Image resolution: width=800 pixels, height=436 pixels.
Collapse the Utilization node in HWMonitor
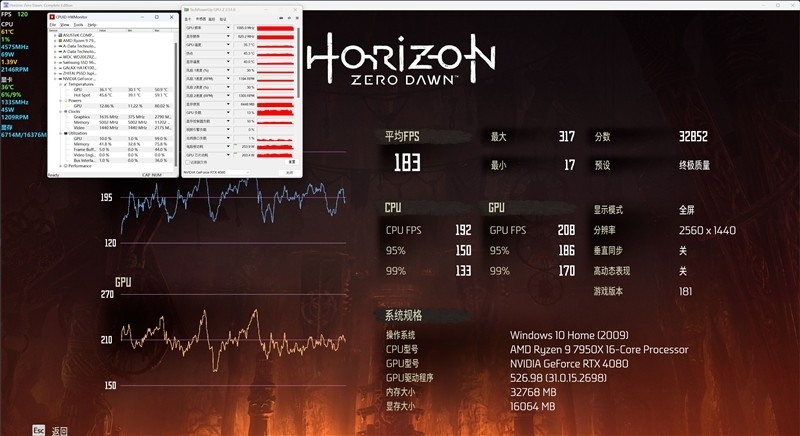[x=60, y=133]
